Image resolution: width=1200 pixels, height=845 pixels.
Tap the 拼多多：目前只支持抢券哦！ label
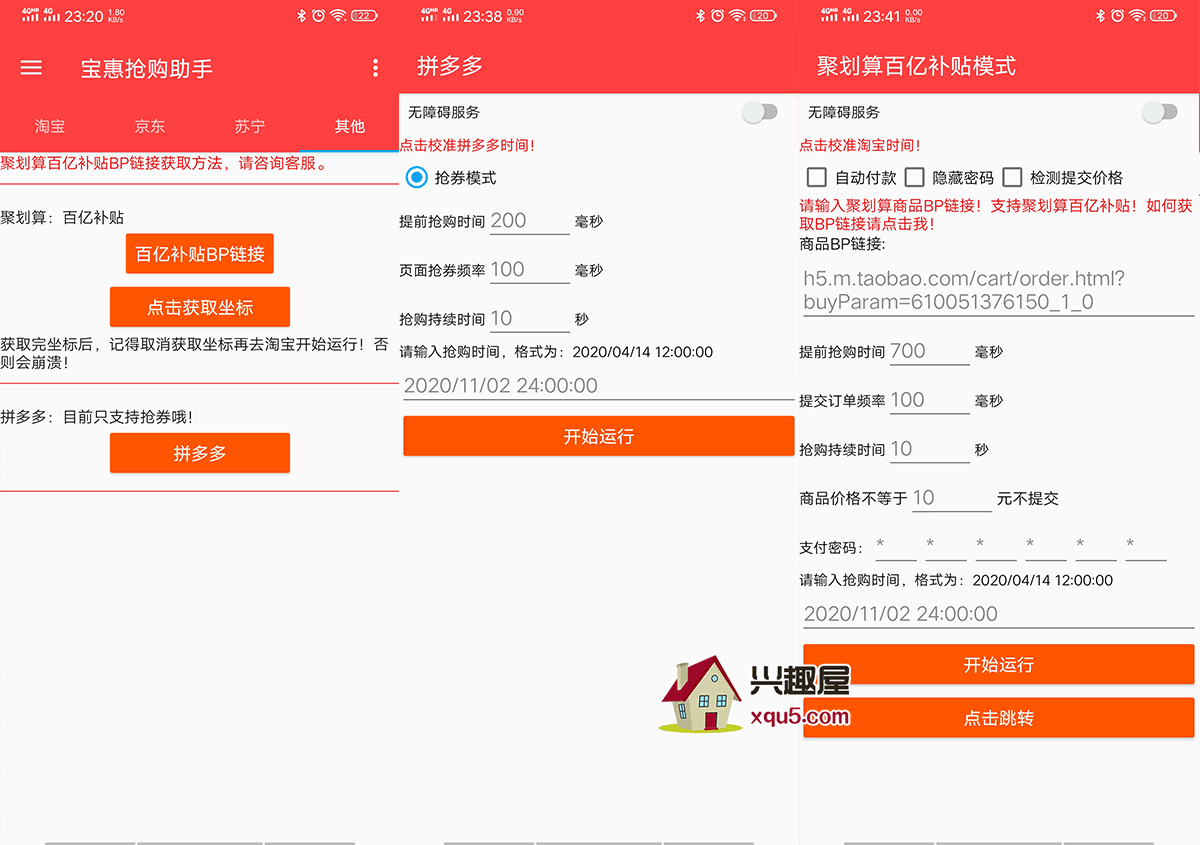pos(96,416)
